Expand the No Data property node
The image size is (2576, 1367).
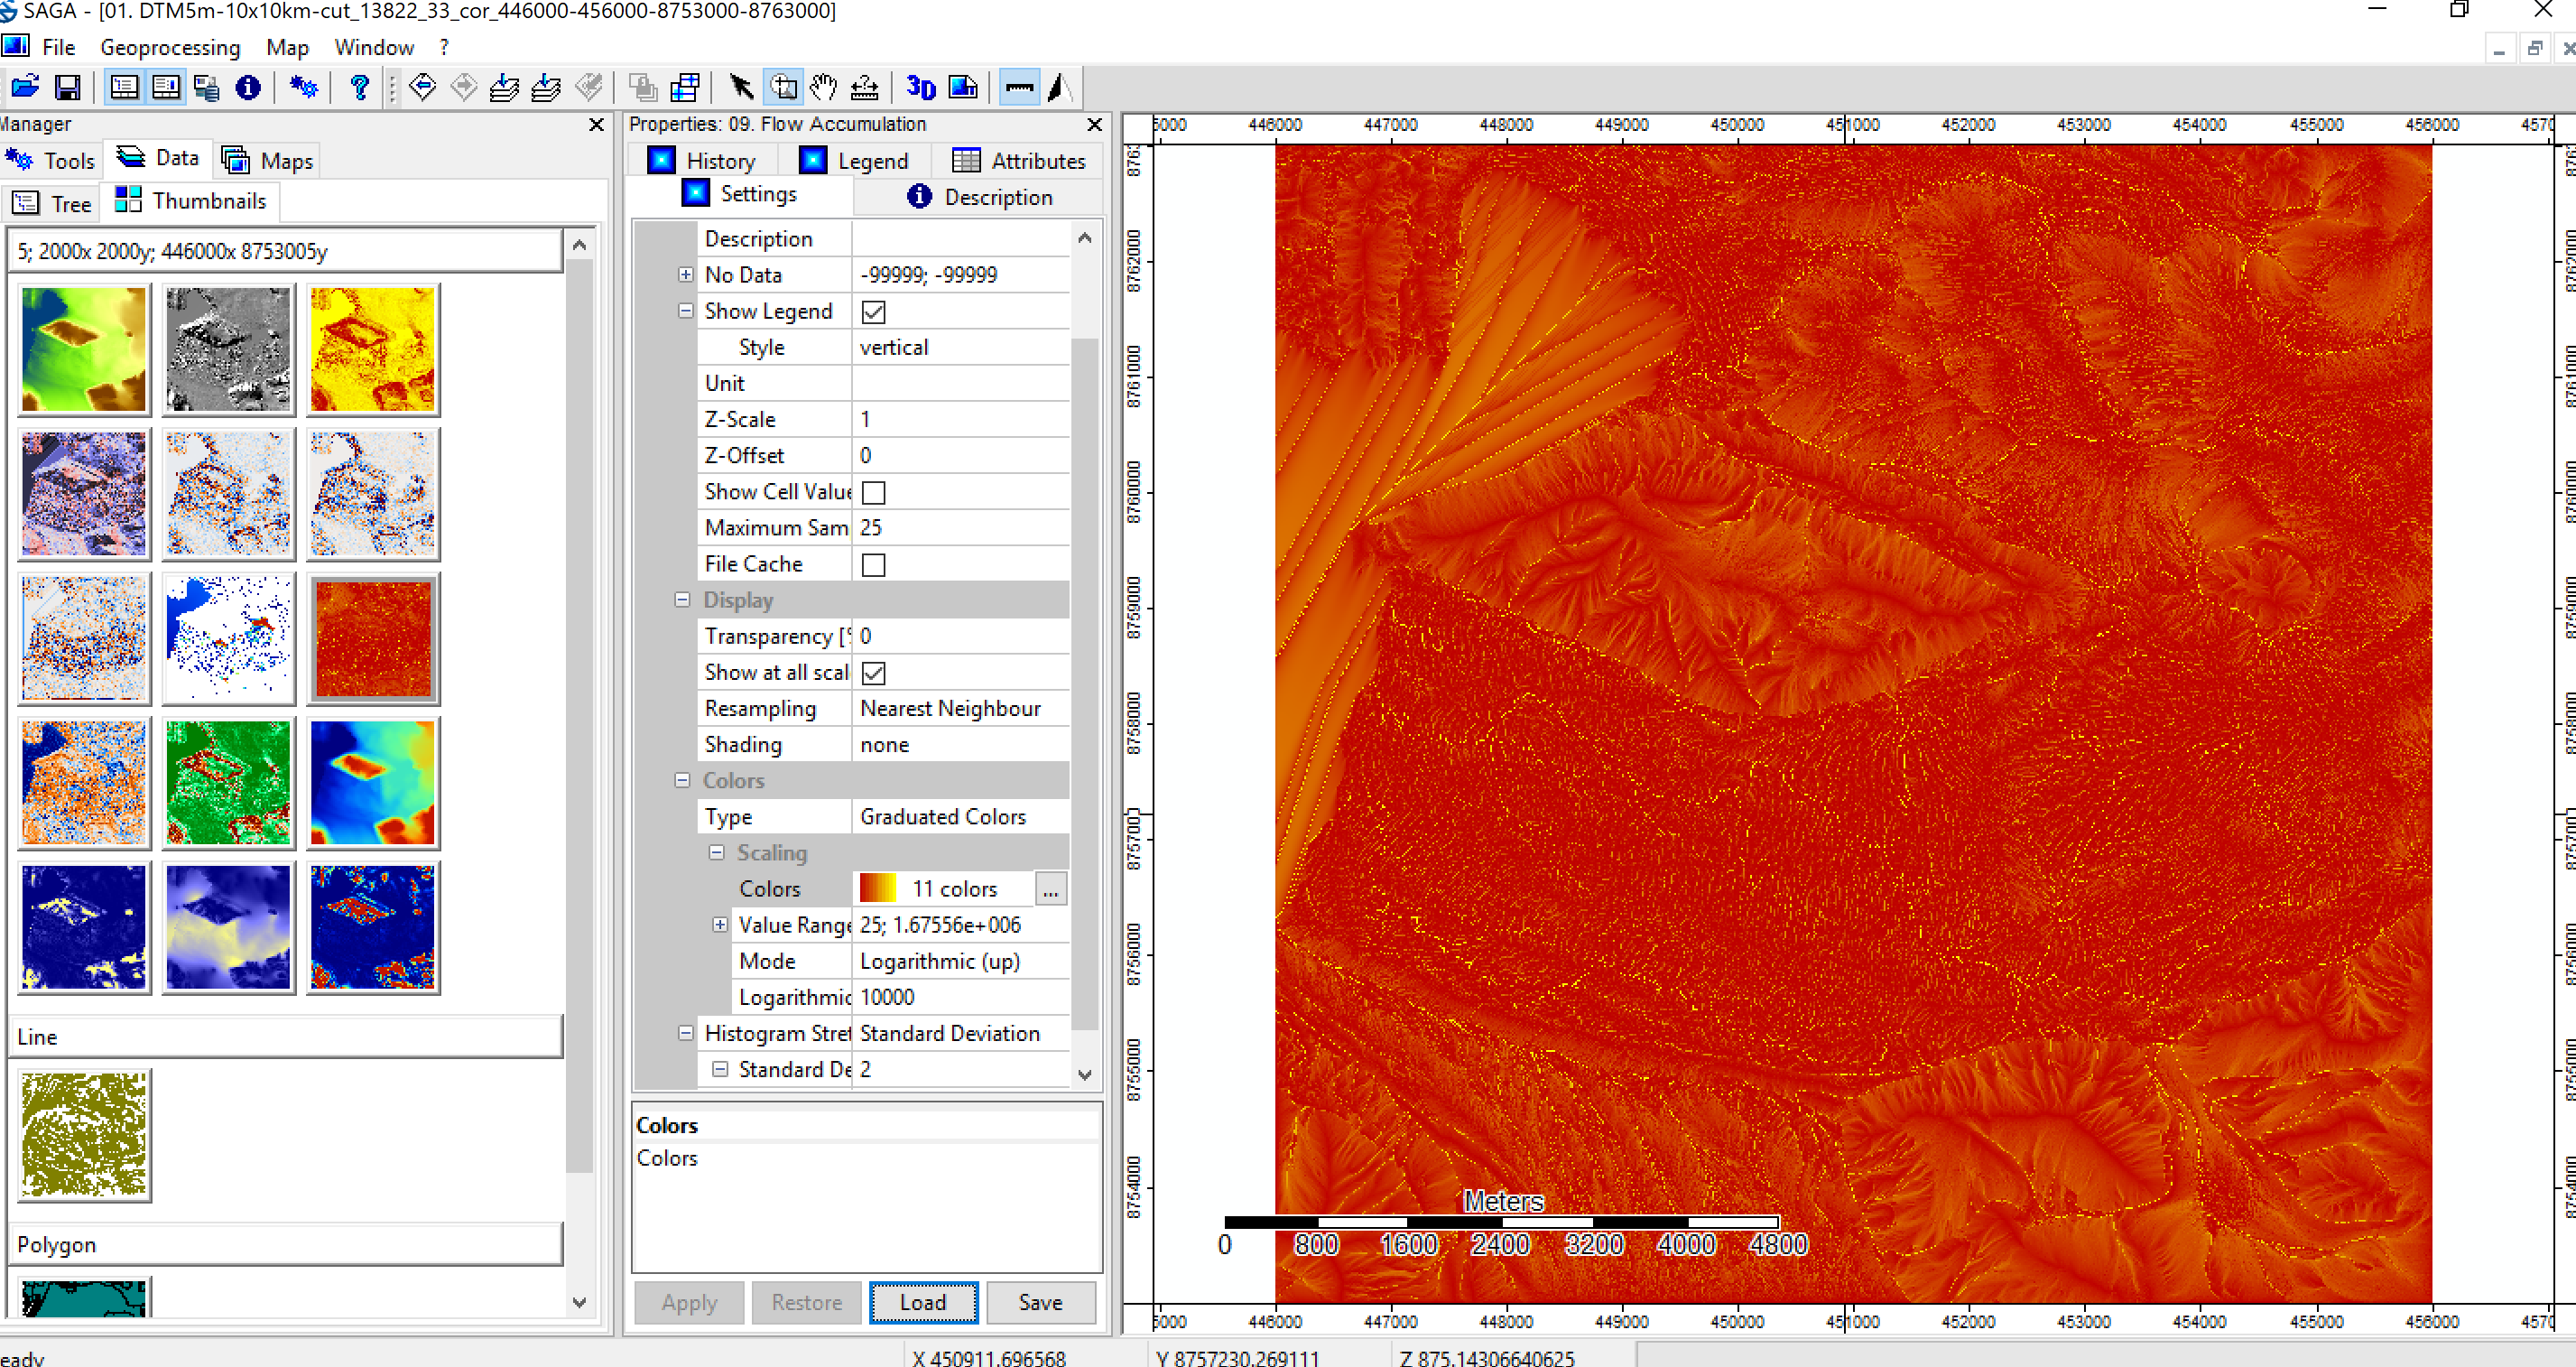(685, 275)
